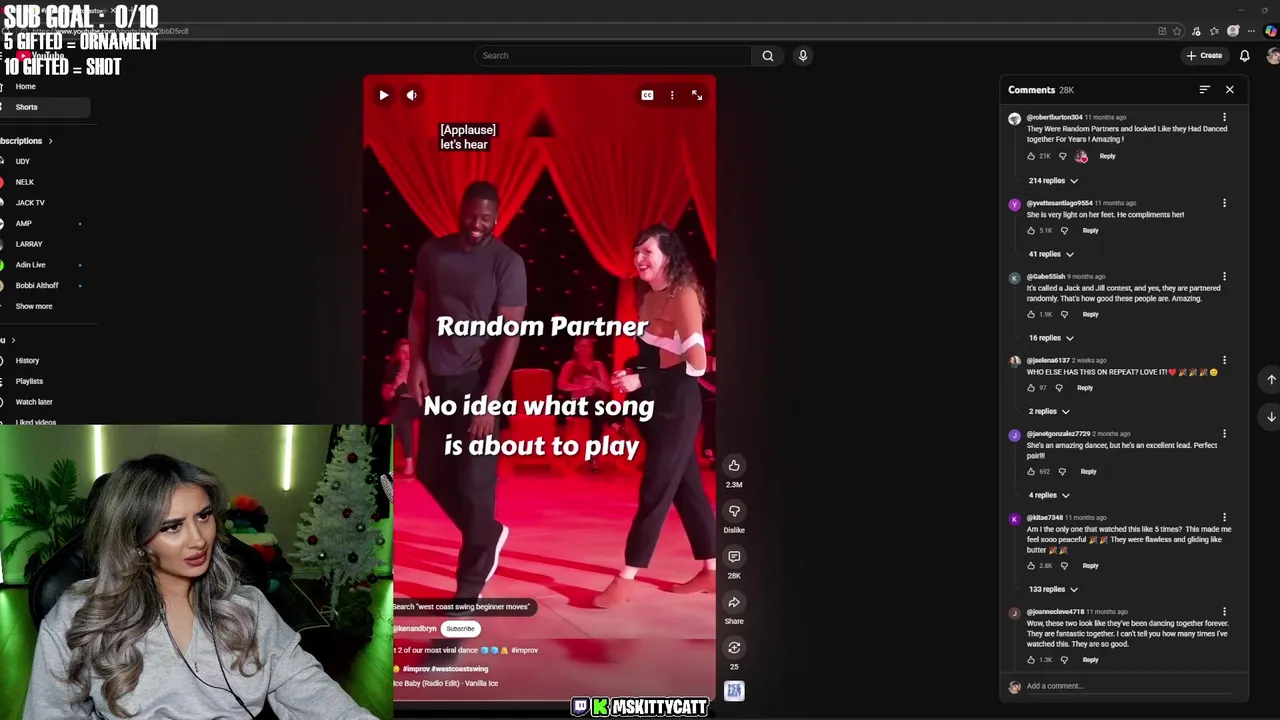Like yvettesantiago9554's comment with 5.1K likes
This screenshot has height=720, width=1280.
(1031, 231)
